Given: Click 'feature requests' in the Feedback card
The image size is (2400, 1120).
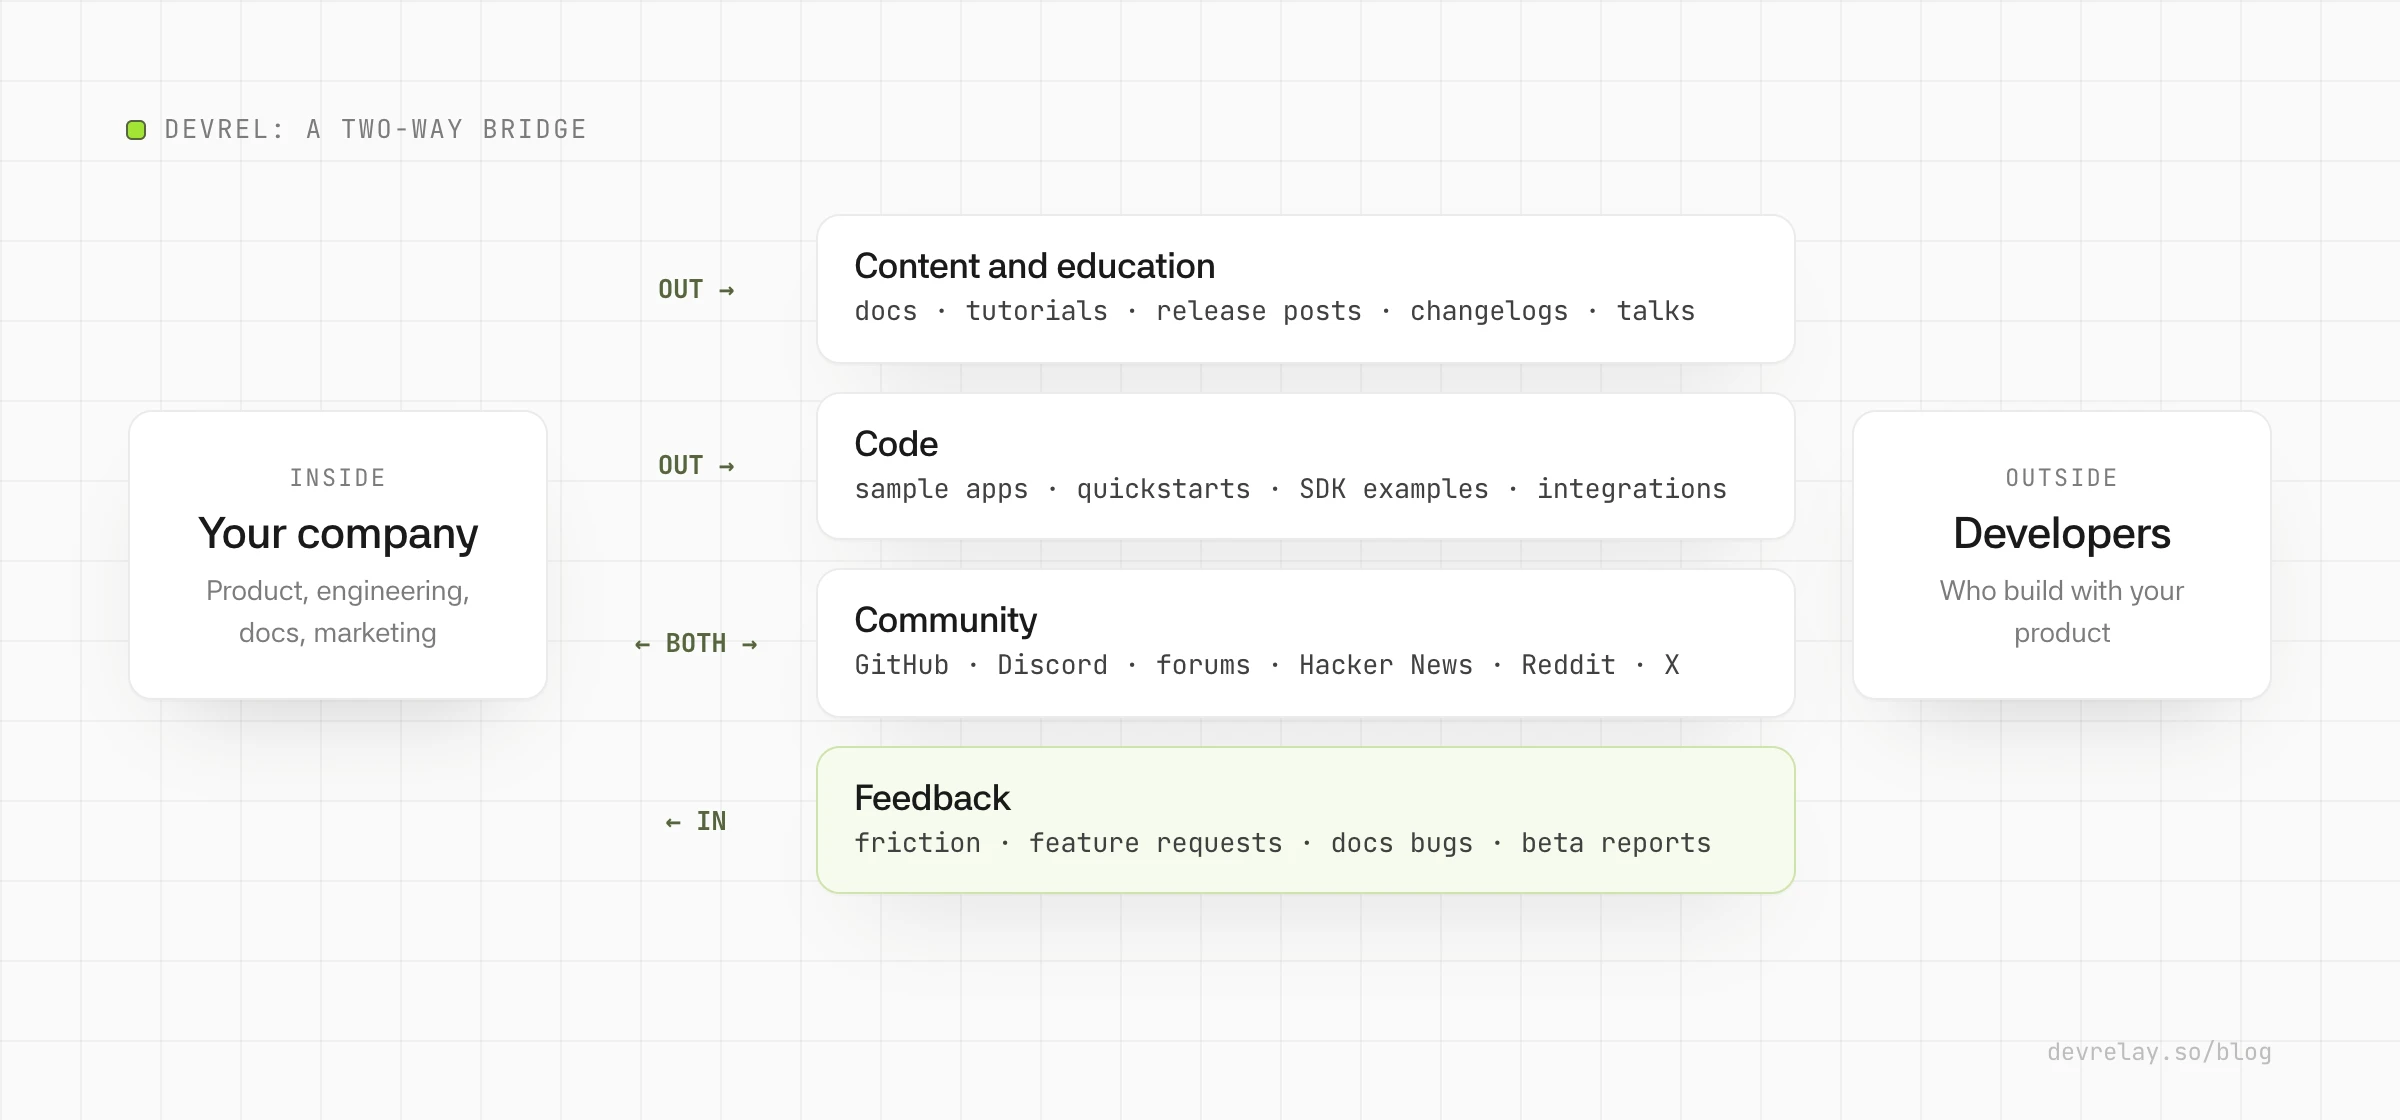Looking at the screenshot, I should click(x=1155, y=844).
